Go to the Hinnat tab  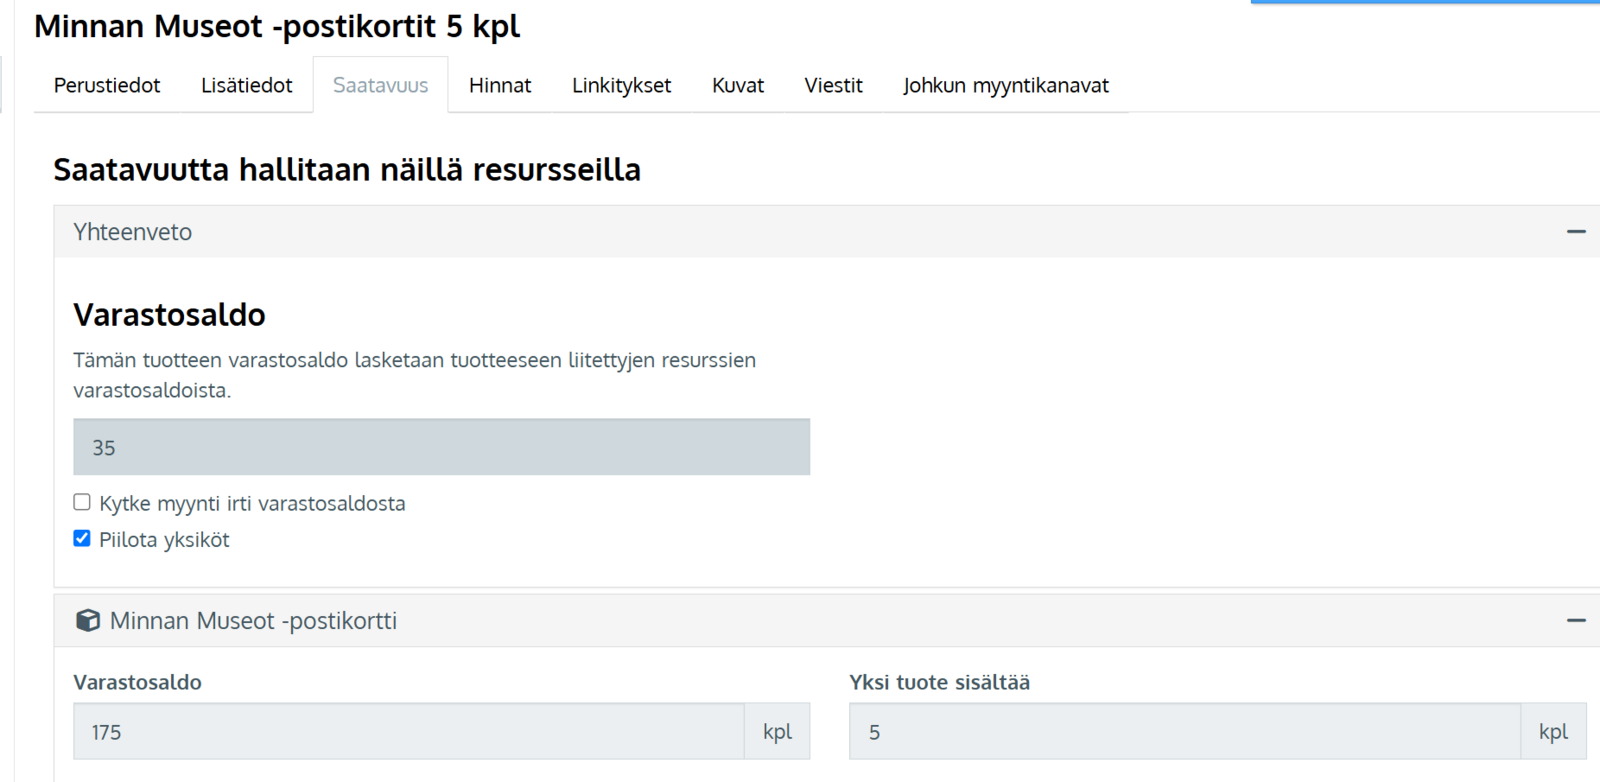[x=500, y=86]
